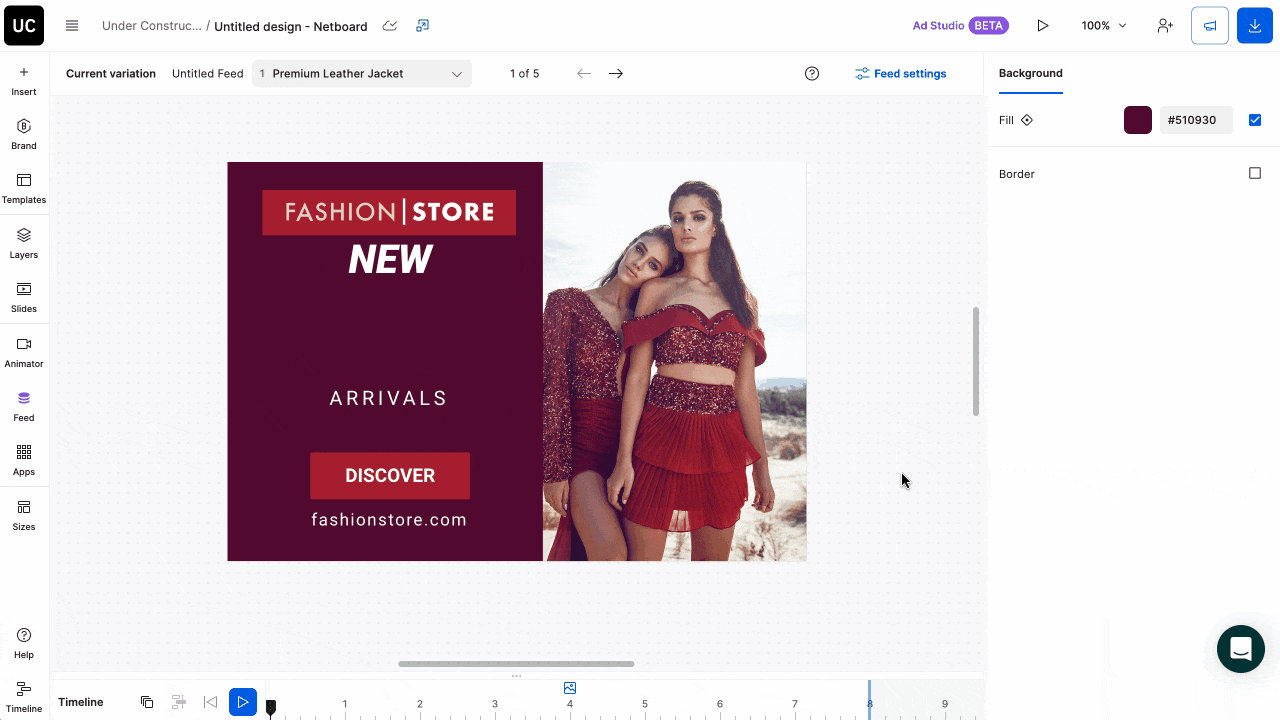Open the Insert panel
The image size is (1280, 720).
click(24, 80)
